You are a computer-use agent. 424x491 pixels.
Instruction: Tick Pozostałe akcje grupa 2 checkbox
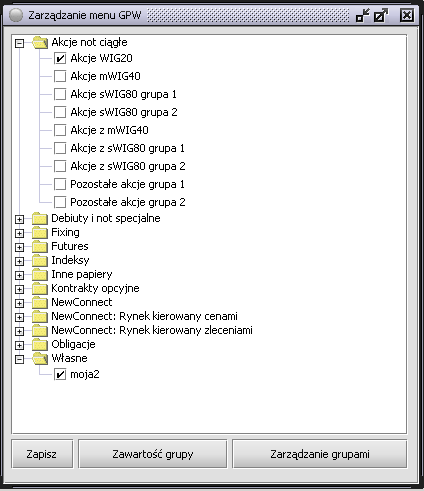[60, 202]
